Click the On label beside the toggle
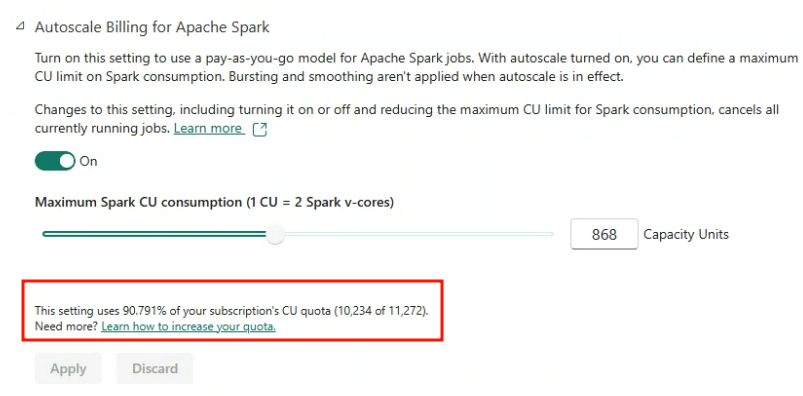 (x=88, y=161)
